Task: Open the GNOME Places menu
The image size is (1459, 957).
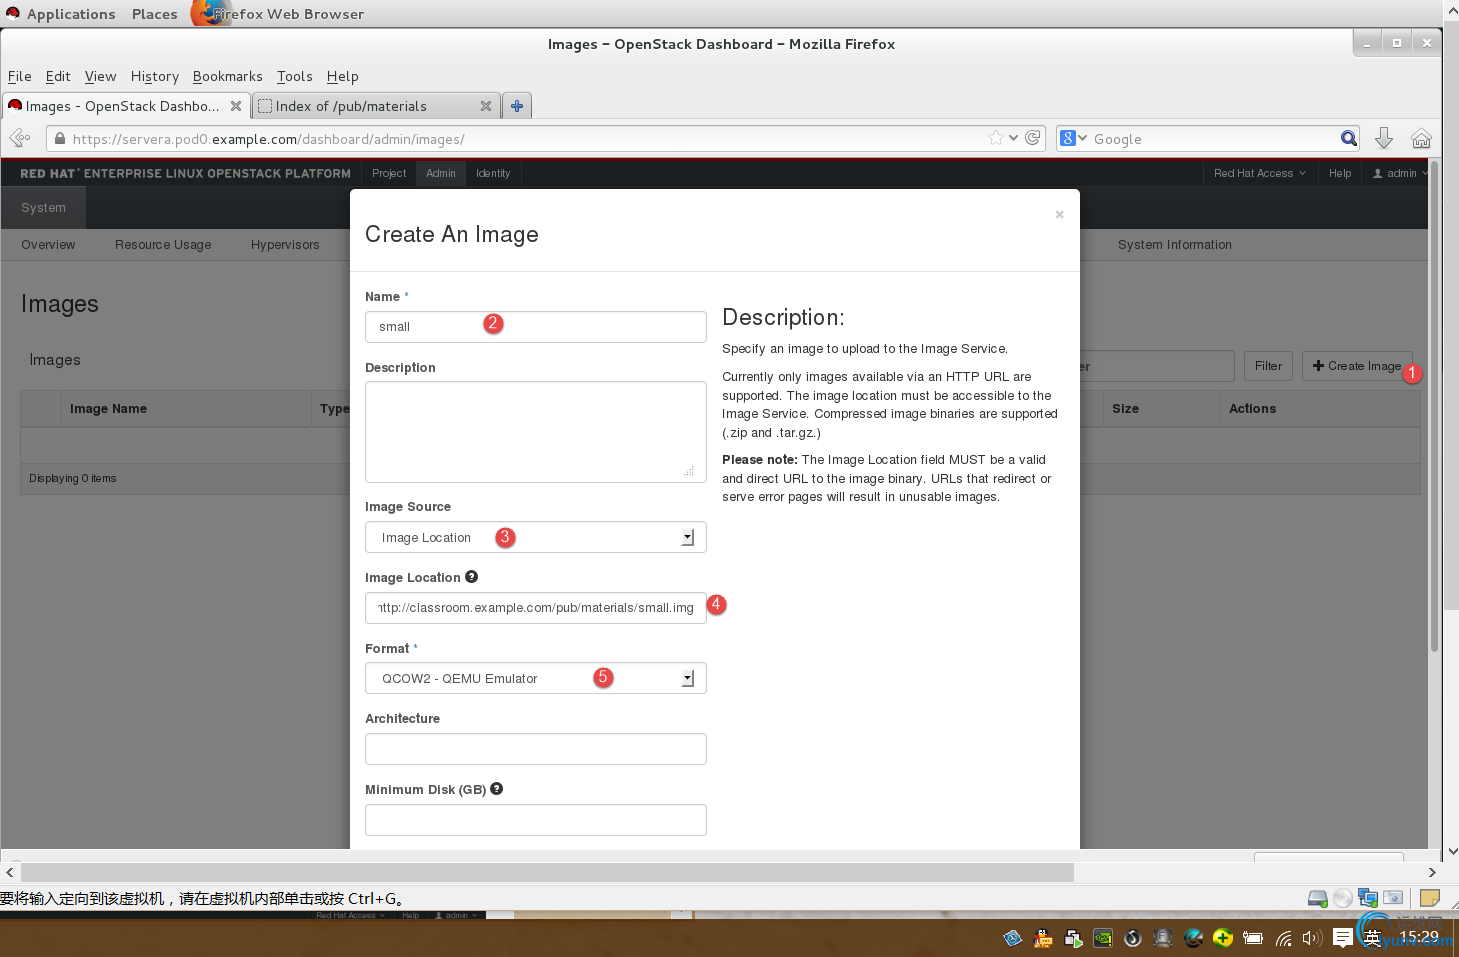Action: (154, 14)
